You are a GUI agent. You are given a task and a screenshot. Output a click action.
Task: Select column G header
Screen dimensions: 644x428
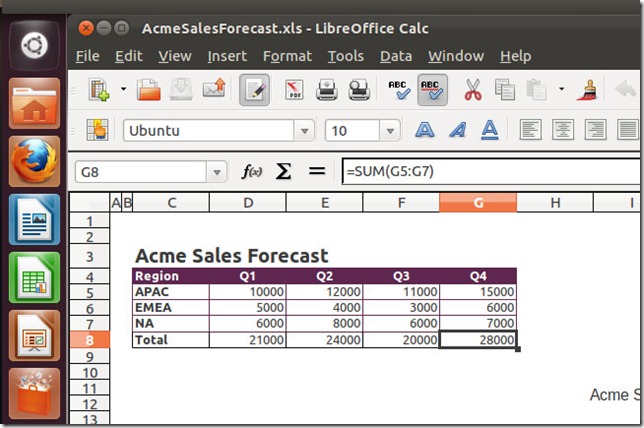(478, 202)
